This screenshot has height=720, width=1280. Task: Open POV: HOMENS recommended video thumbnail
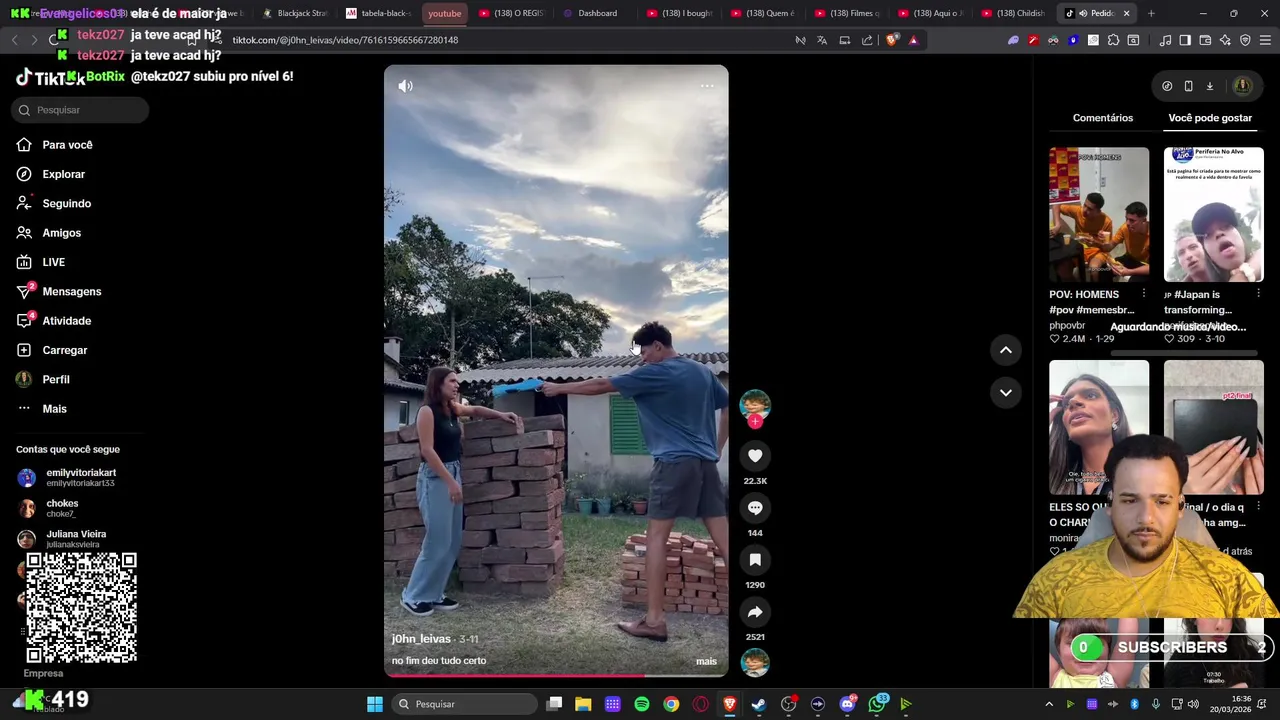click(1099, 214)
